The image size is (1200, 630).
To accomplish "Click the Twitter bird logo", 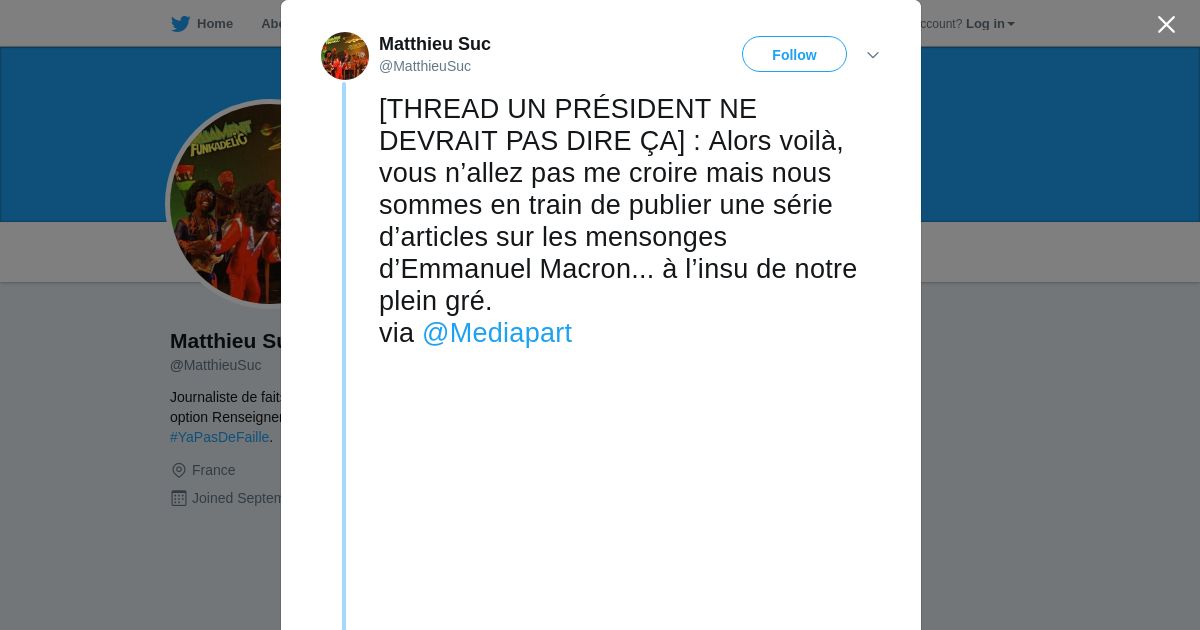I will [180, 24].
